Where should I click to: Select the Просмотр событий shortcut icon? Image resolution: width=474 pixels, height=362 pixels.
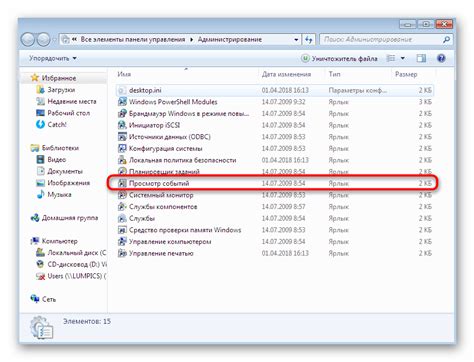point(122,183)
